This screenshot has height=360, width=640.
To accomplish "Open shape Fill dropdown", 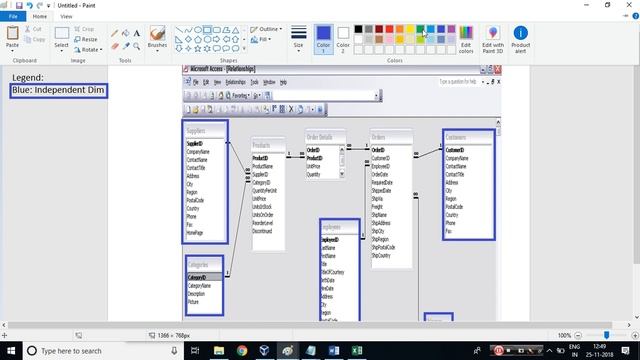I will click(x=261, y=39).
